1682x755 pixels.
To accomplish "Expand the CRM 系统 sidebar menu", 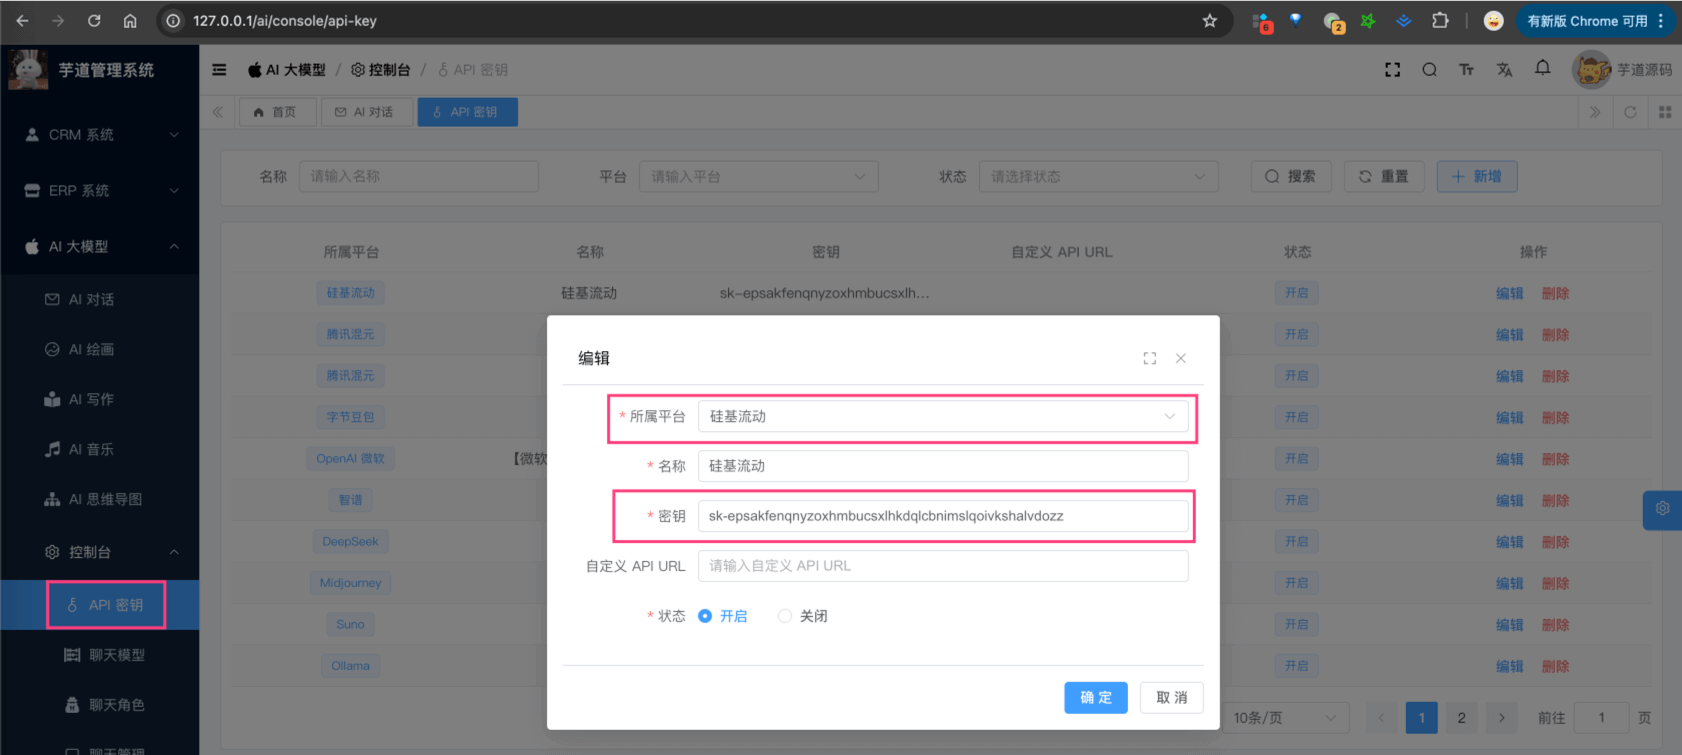I will pos(100,135).
